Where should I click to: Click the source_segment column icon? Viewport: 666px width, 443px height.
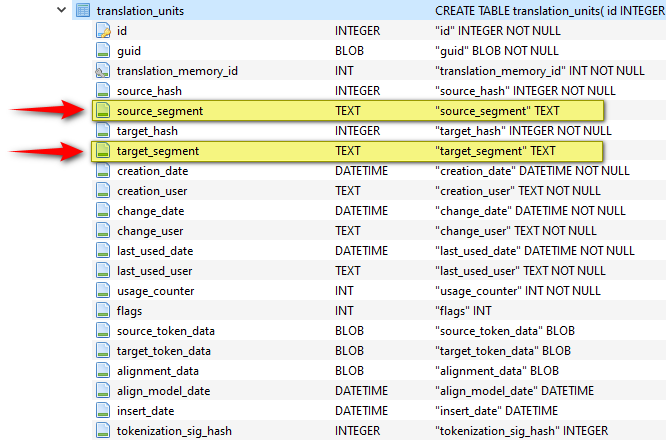[x=102, y=111]
